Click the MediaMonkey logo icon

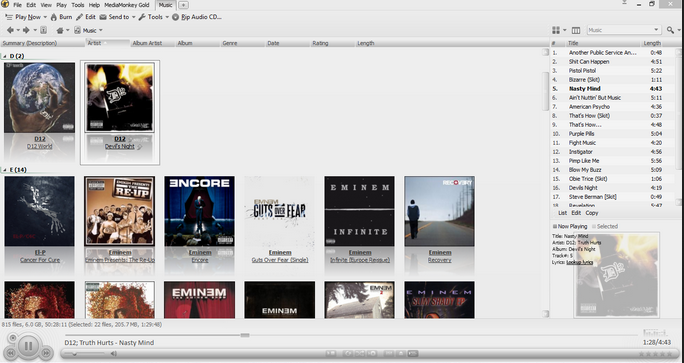coord(5,4)
